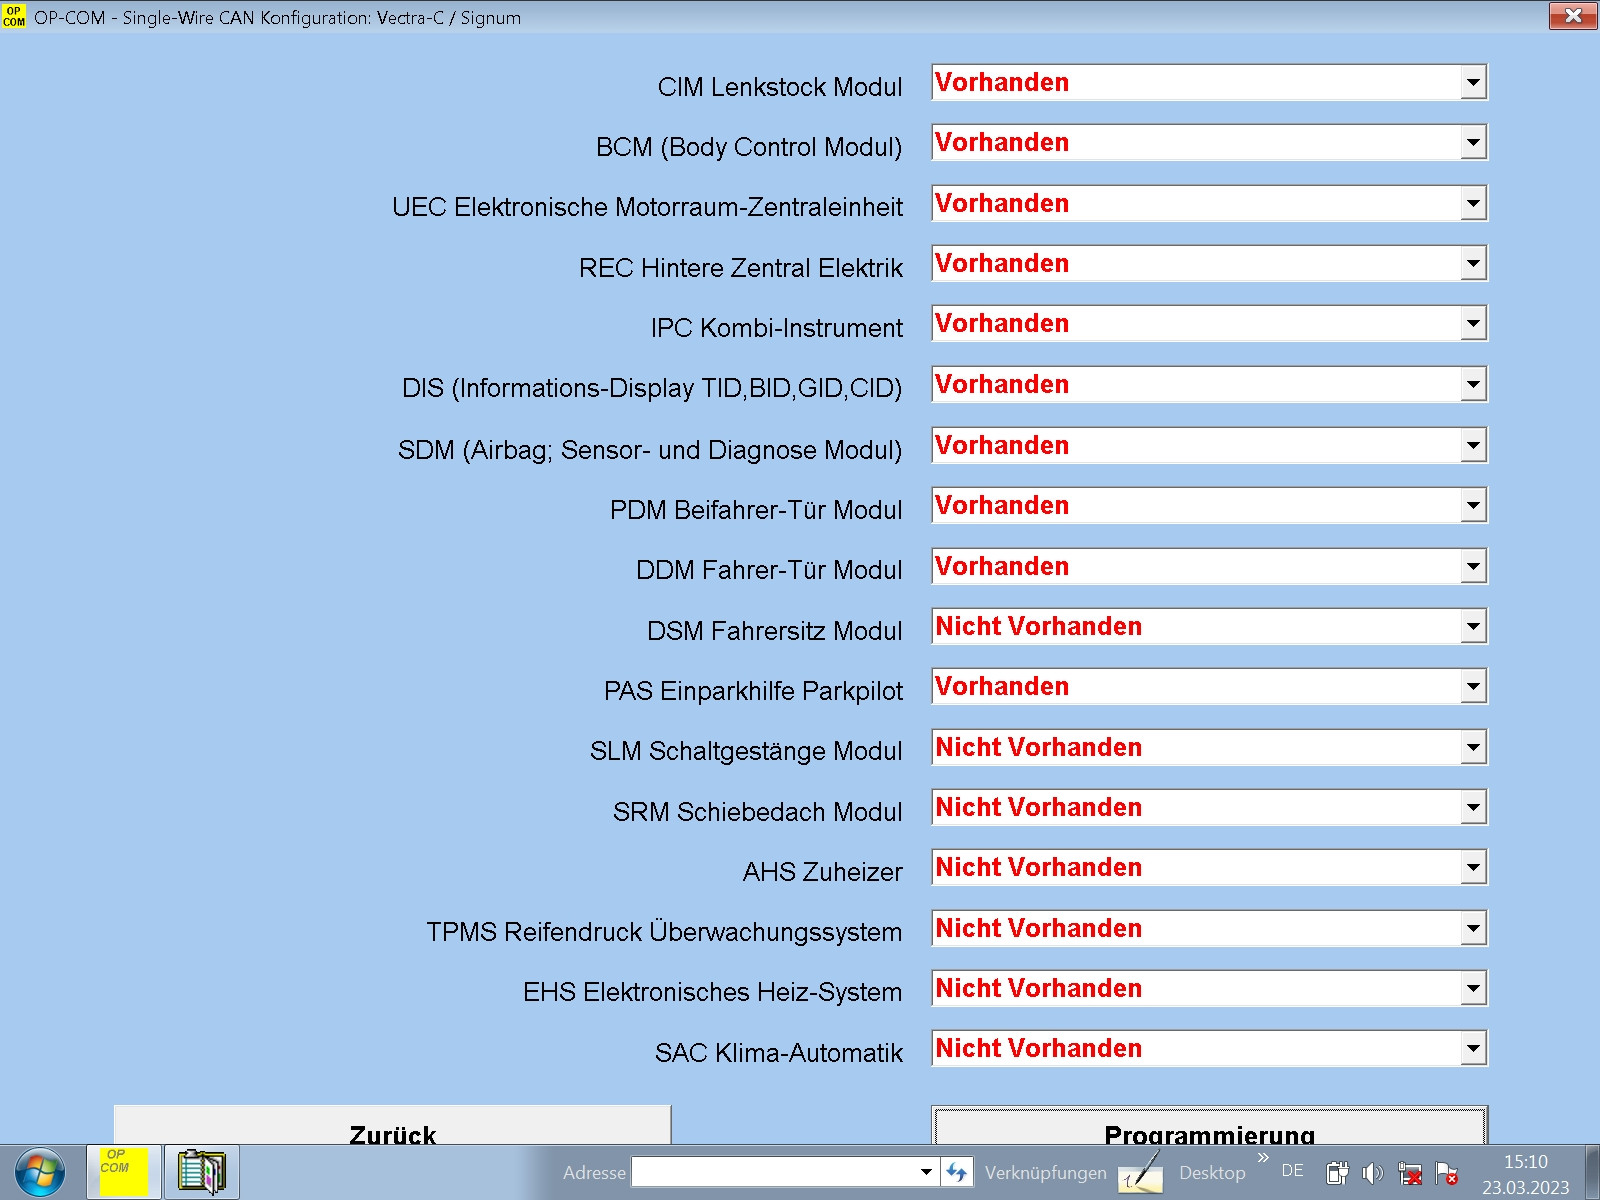This screenshot has height=1200, width=1600.
Task: Expand the AHS Zuheizer dropdown arrow
Action: pos(1473,868)
